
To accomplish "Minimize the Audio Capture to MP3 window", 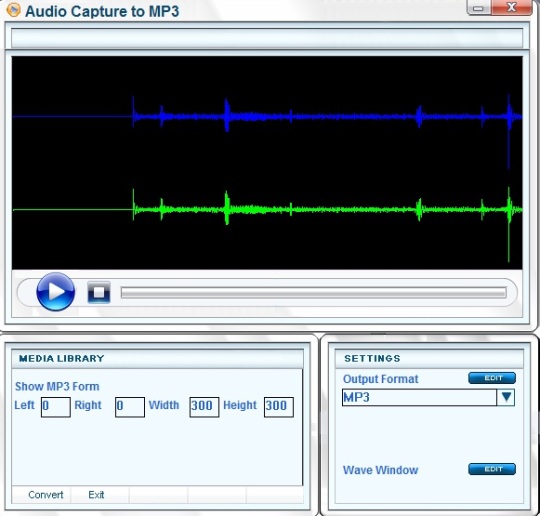I will pos(479,8).
